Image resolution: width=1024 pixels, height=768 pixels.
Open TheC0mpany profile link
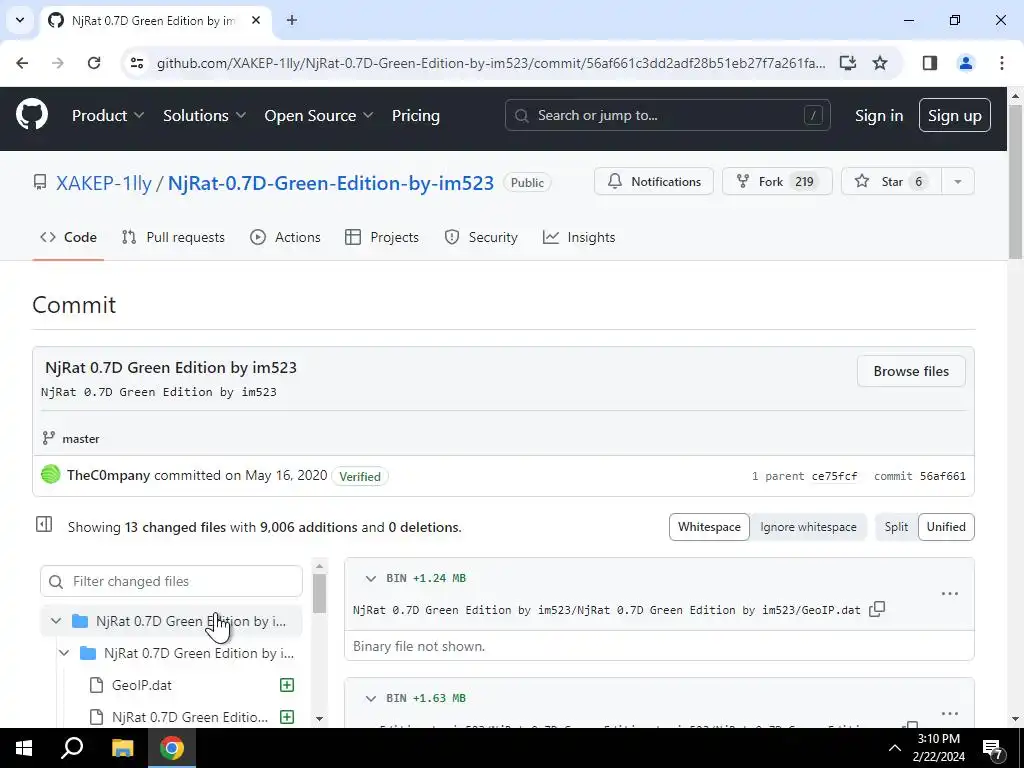tap(108, 475)
